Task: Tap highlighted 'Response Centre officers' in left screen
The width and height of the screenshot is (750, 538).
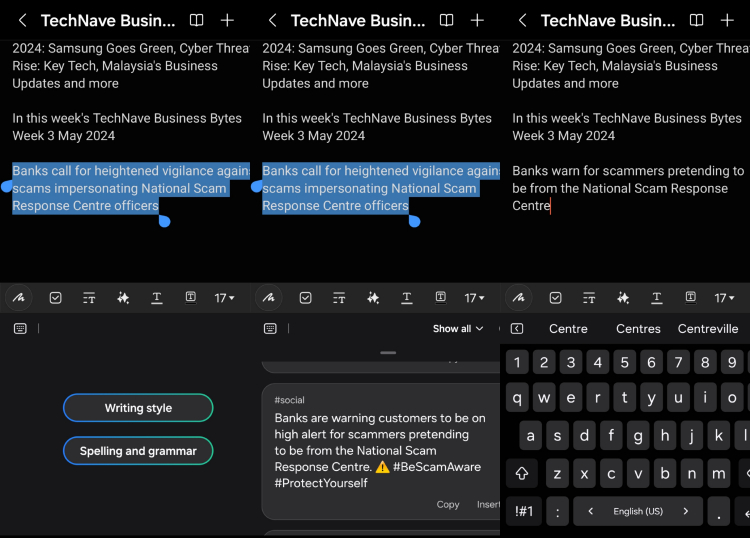Action: [x=85, y=206]
